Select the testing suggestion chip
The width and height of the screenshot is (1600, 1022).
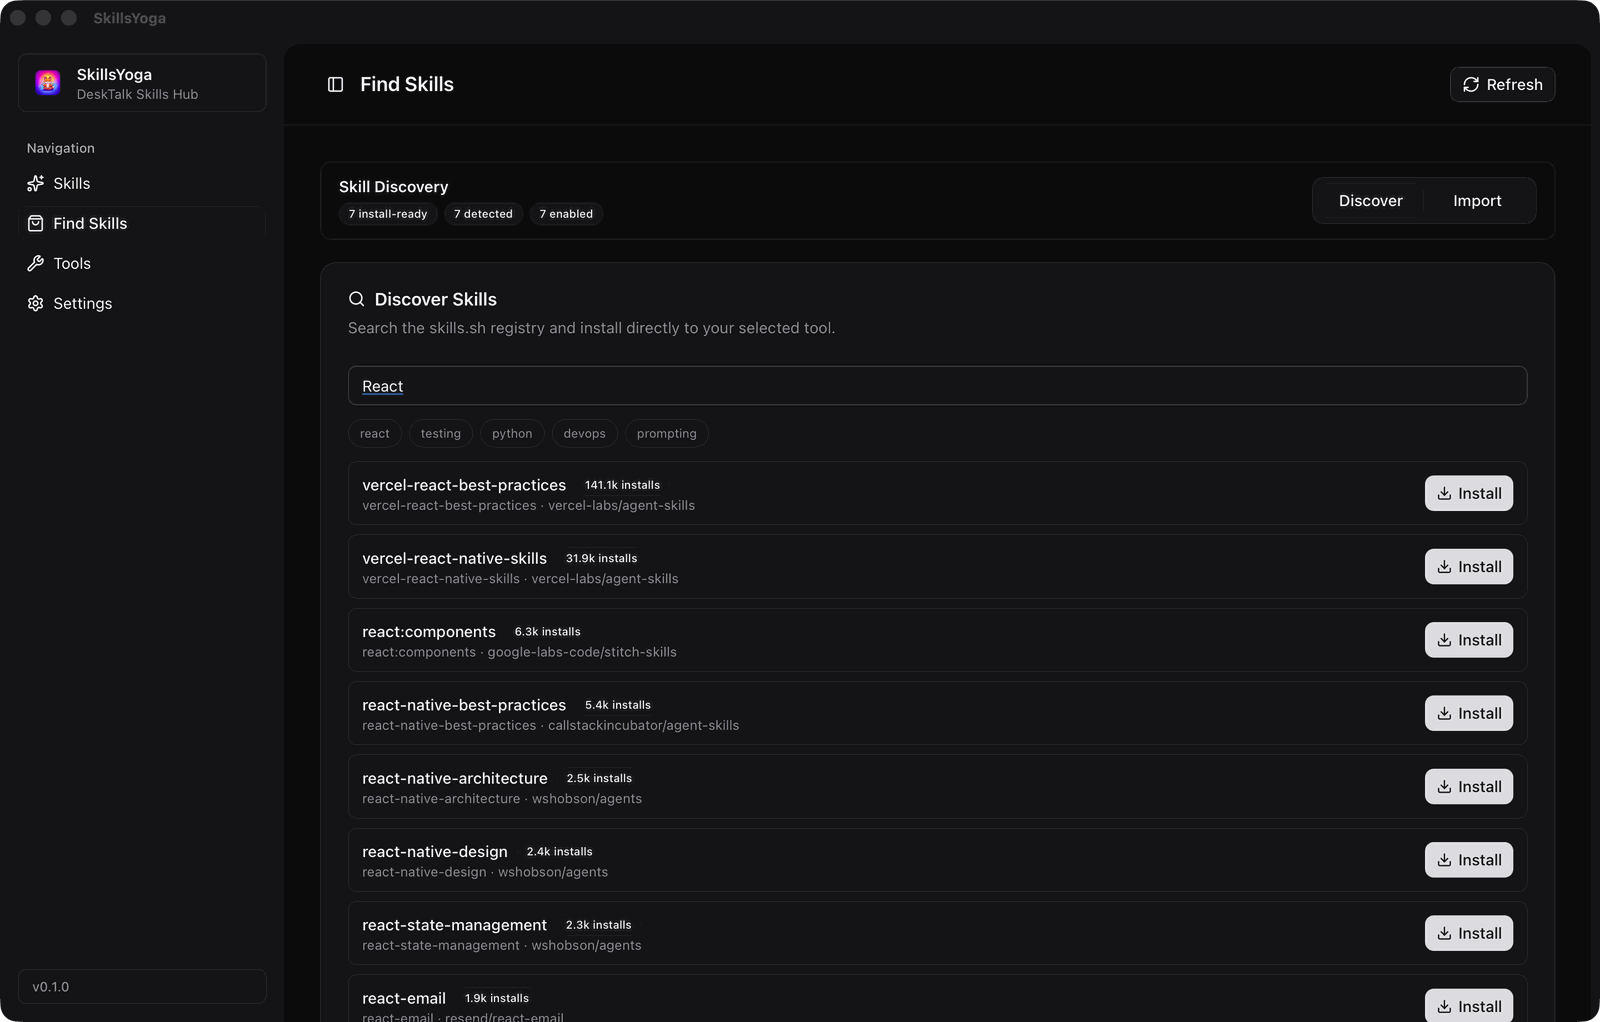(441, 434)
